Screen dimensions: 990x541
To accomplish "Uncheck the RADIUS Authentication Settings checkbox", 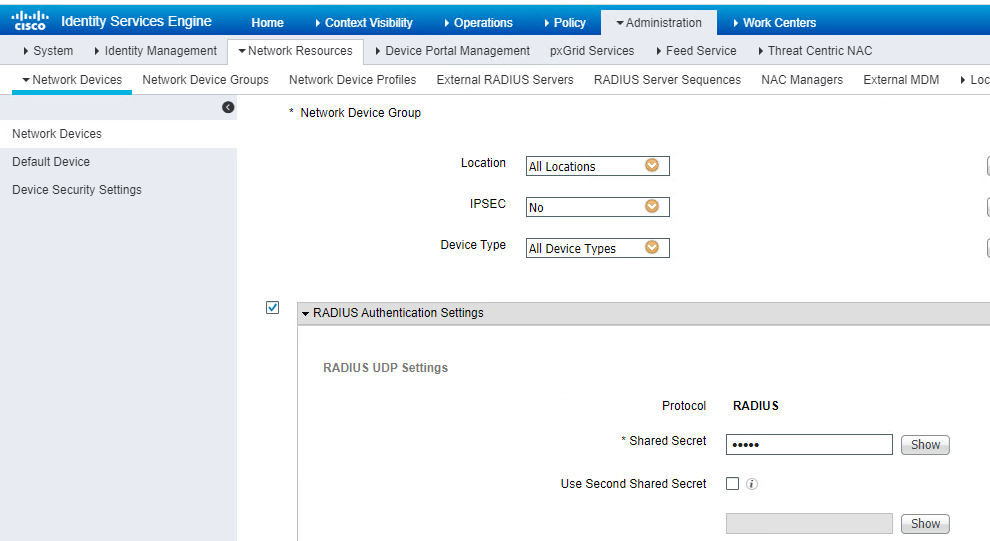I will 273,308.
